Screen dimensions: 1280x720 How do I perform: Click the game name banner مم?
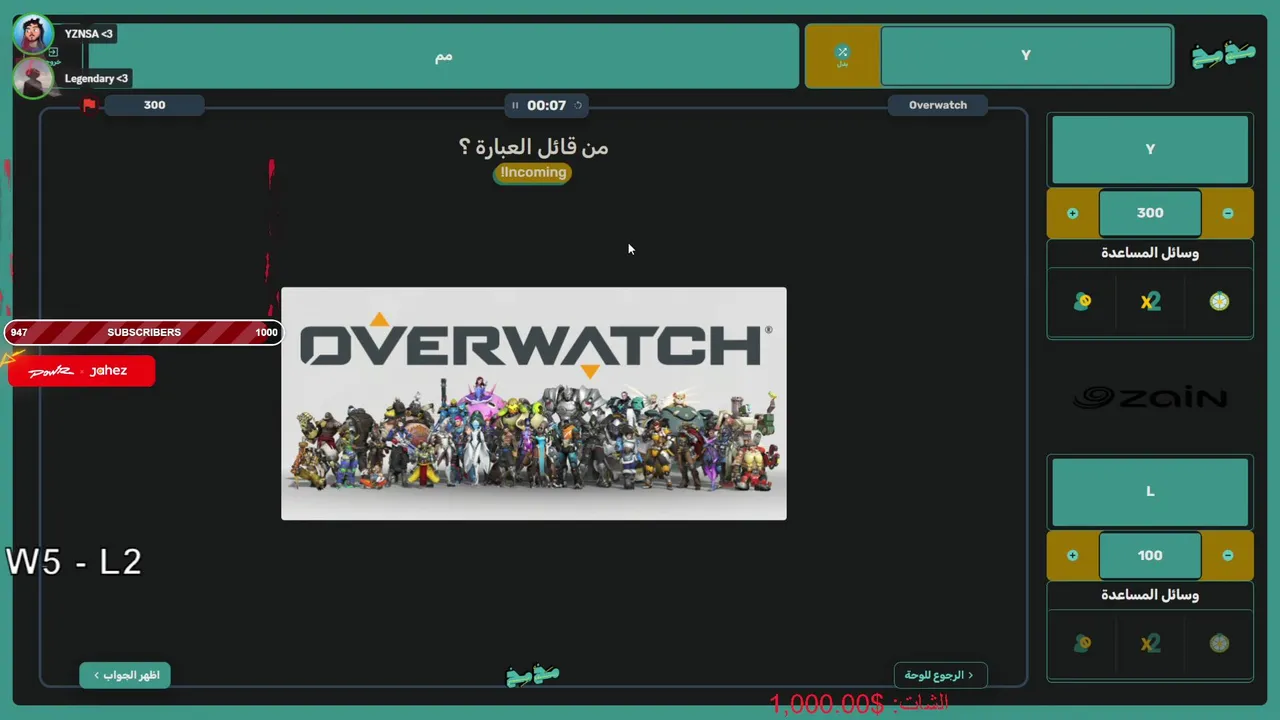(x=444, y=56)
